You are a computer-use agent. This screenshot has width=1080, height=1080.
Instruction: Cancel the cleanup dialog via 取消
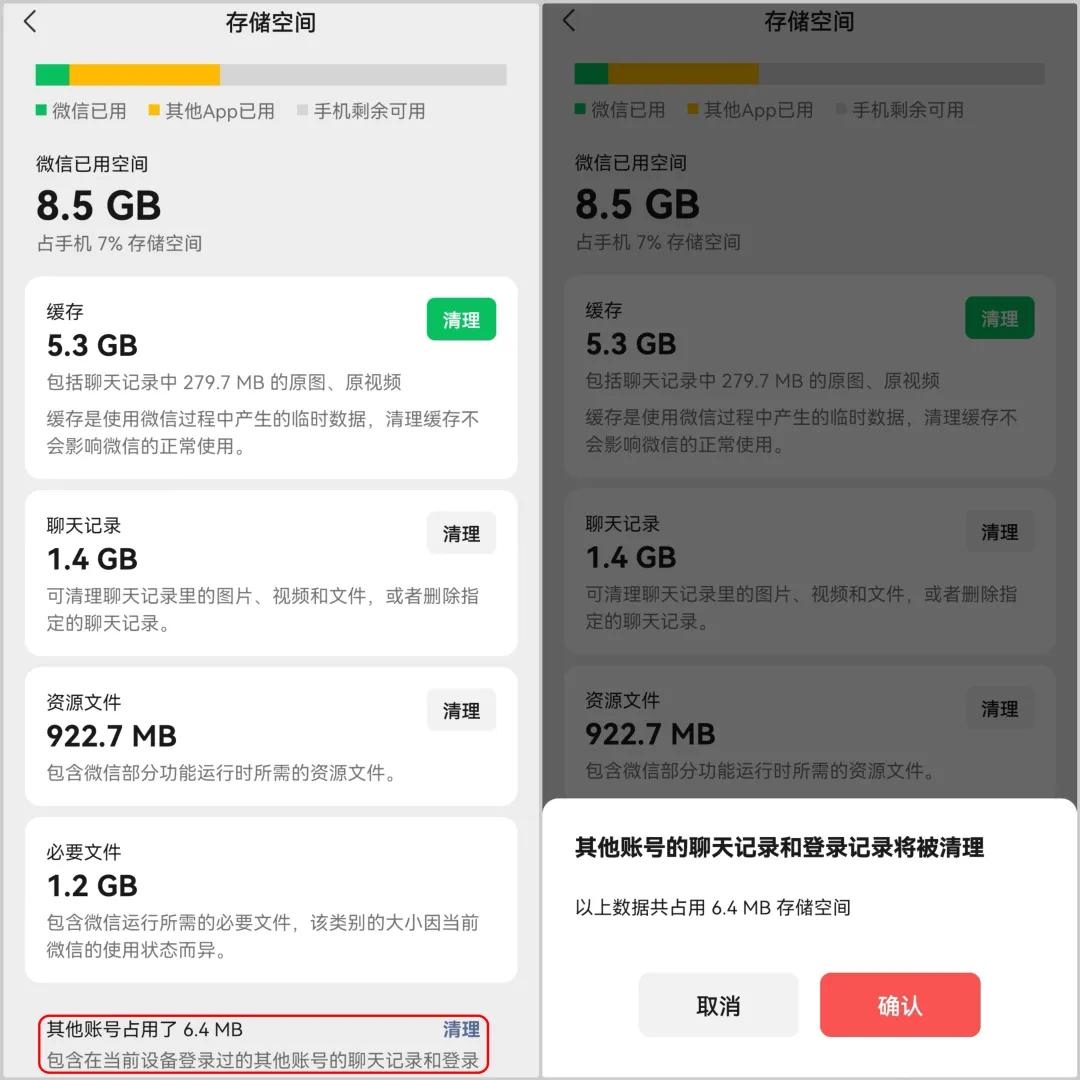click(718, 1004)
